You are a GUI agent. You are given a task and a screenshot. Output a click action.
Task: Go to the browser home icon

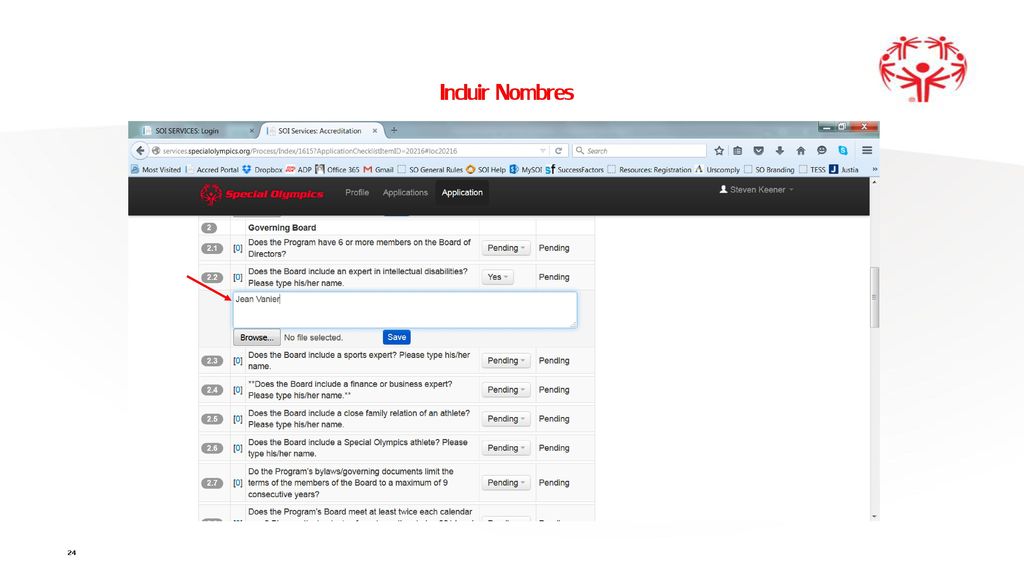point(801,151)
